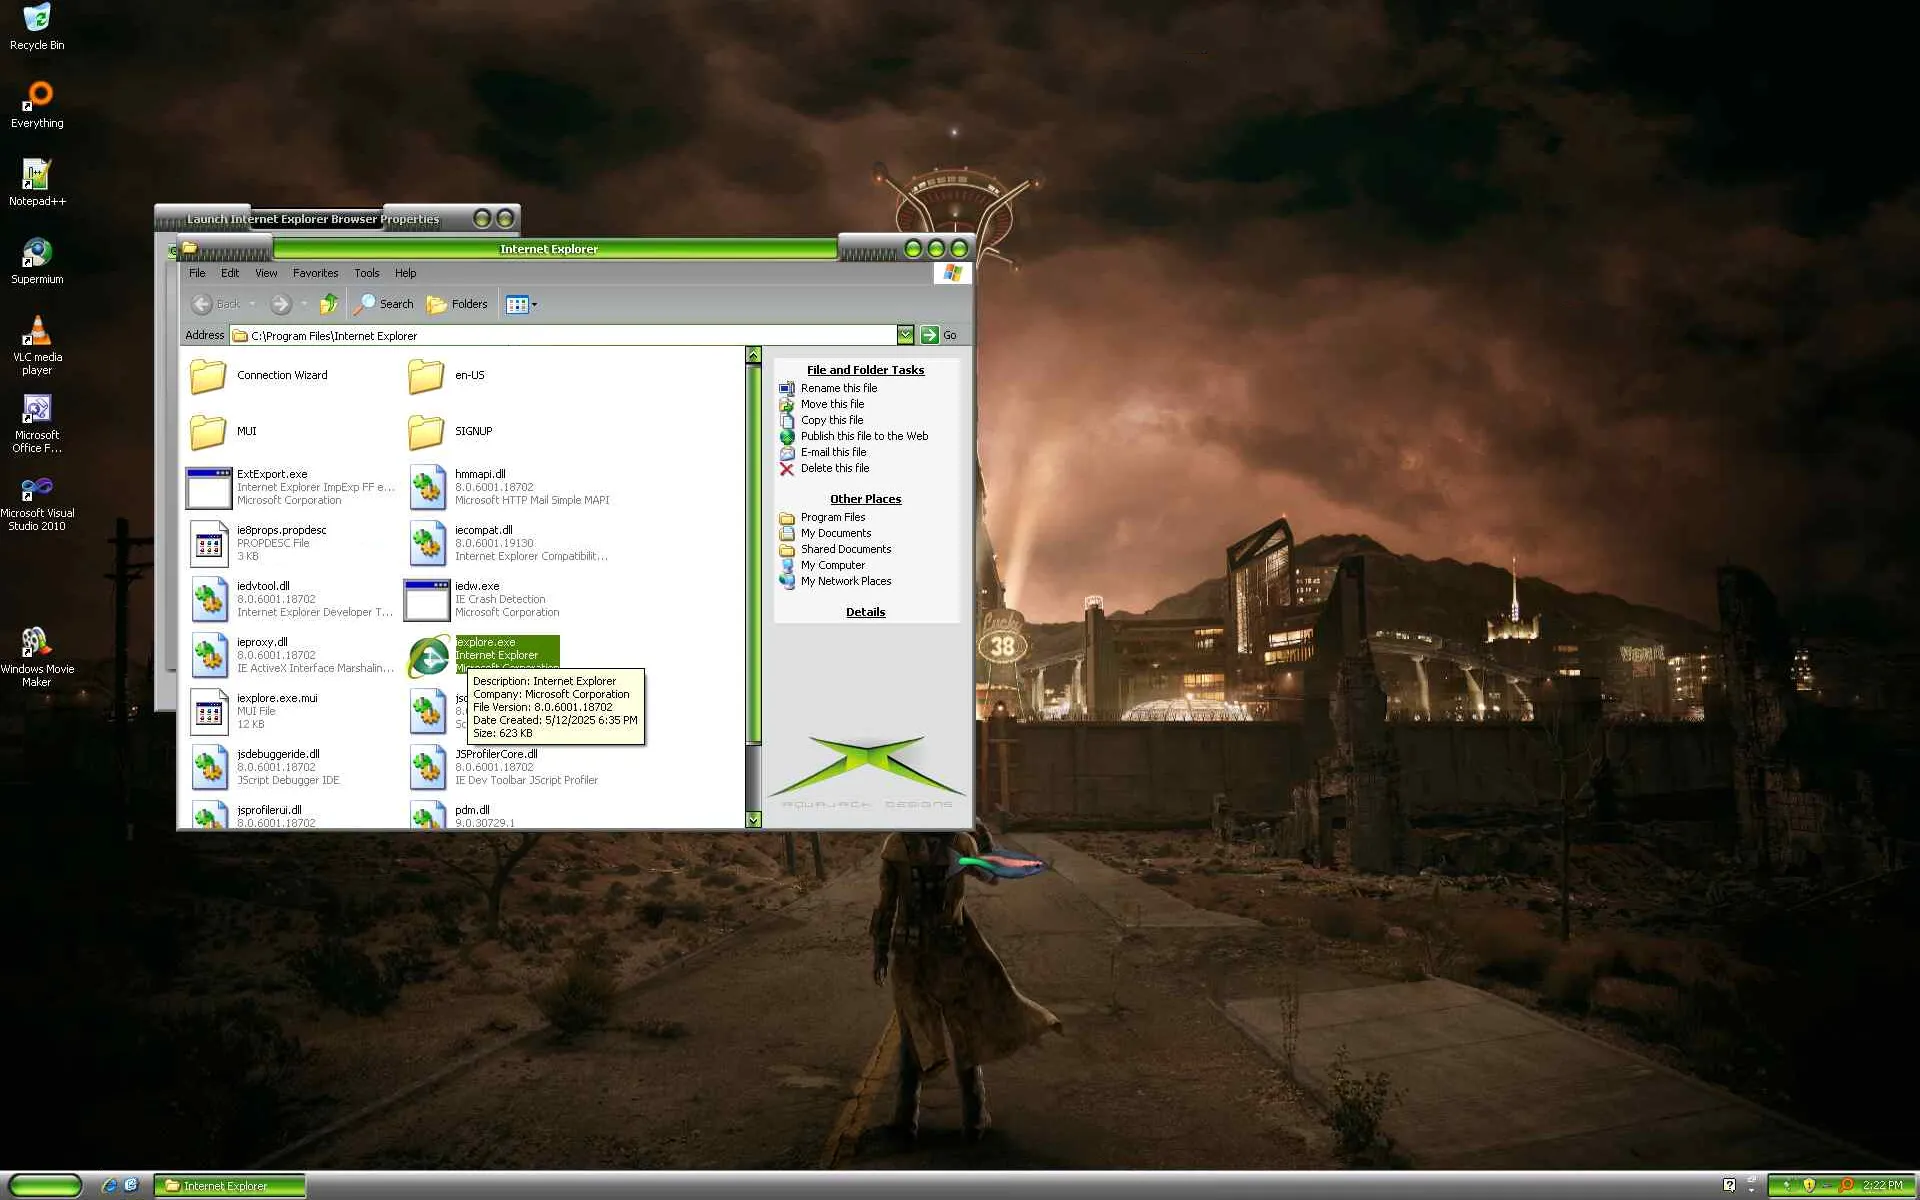The height and width of the screenshot is (1200, 1920).
Task: Click Delete this file task
Action: [834, 468]
